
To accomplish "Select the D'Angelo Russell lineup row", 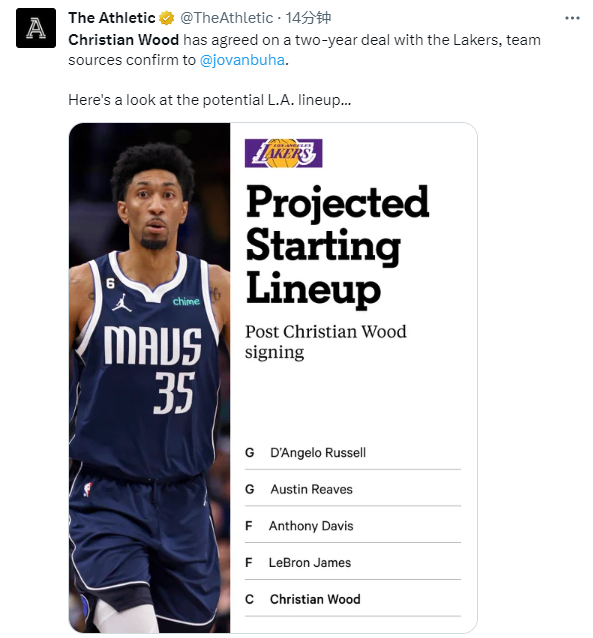I will click(352, 453).
